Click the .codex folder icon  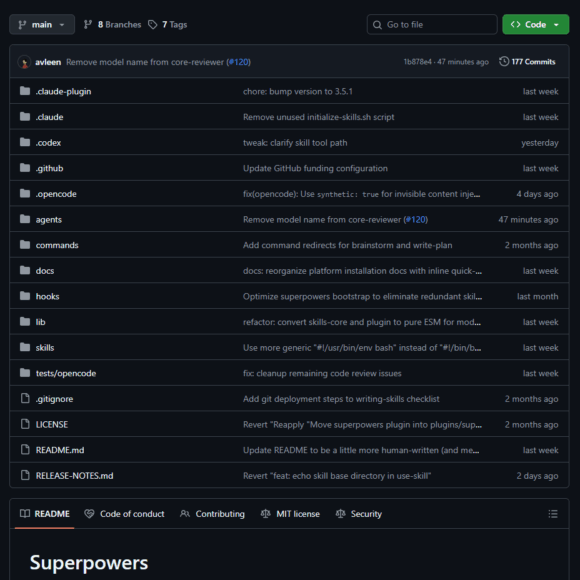coord(25,142)
